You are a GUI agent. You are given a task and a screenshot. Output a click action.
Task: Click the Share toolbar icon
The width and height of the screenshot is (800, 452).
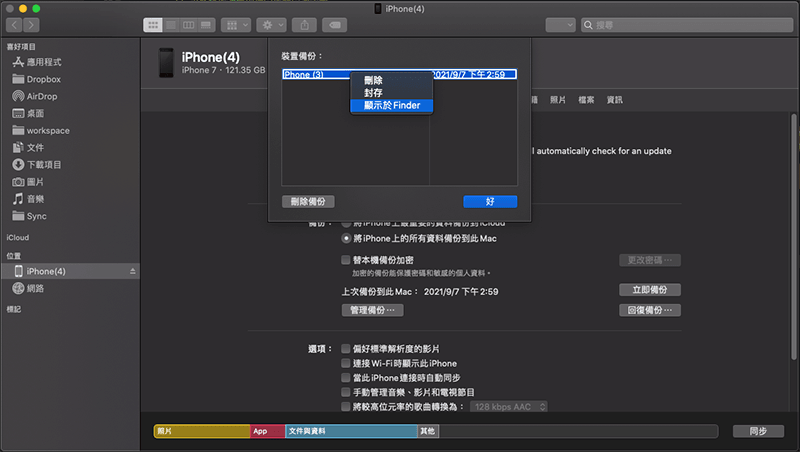coord(305,25)
